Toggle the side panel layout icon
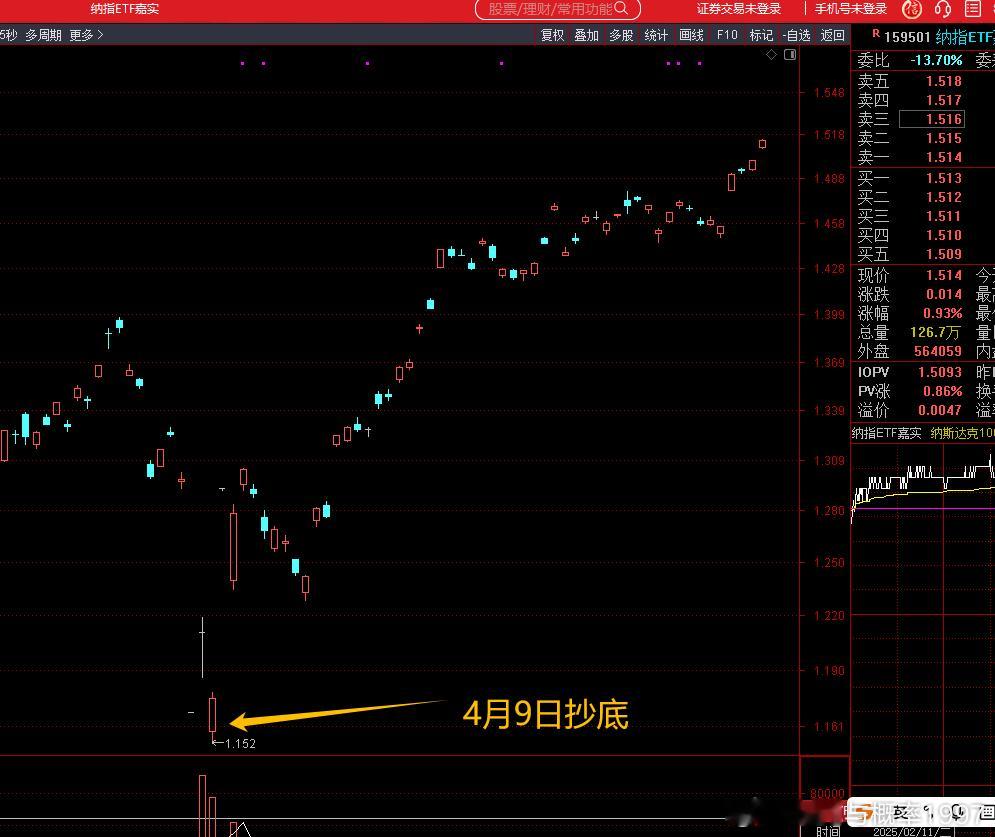This screenshot has height=837, width=995. (790, 55)
